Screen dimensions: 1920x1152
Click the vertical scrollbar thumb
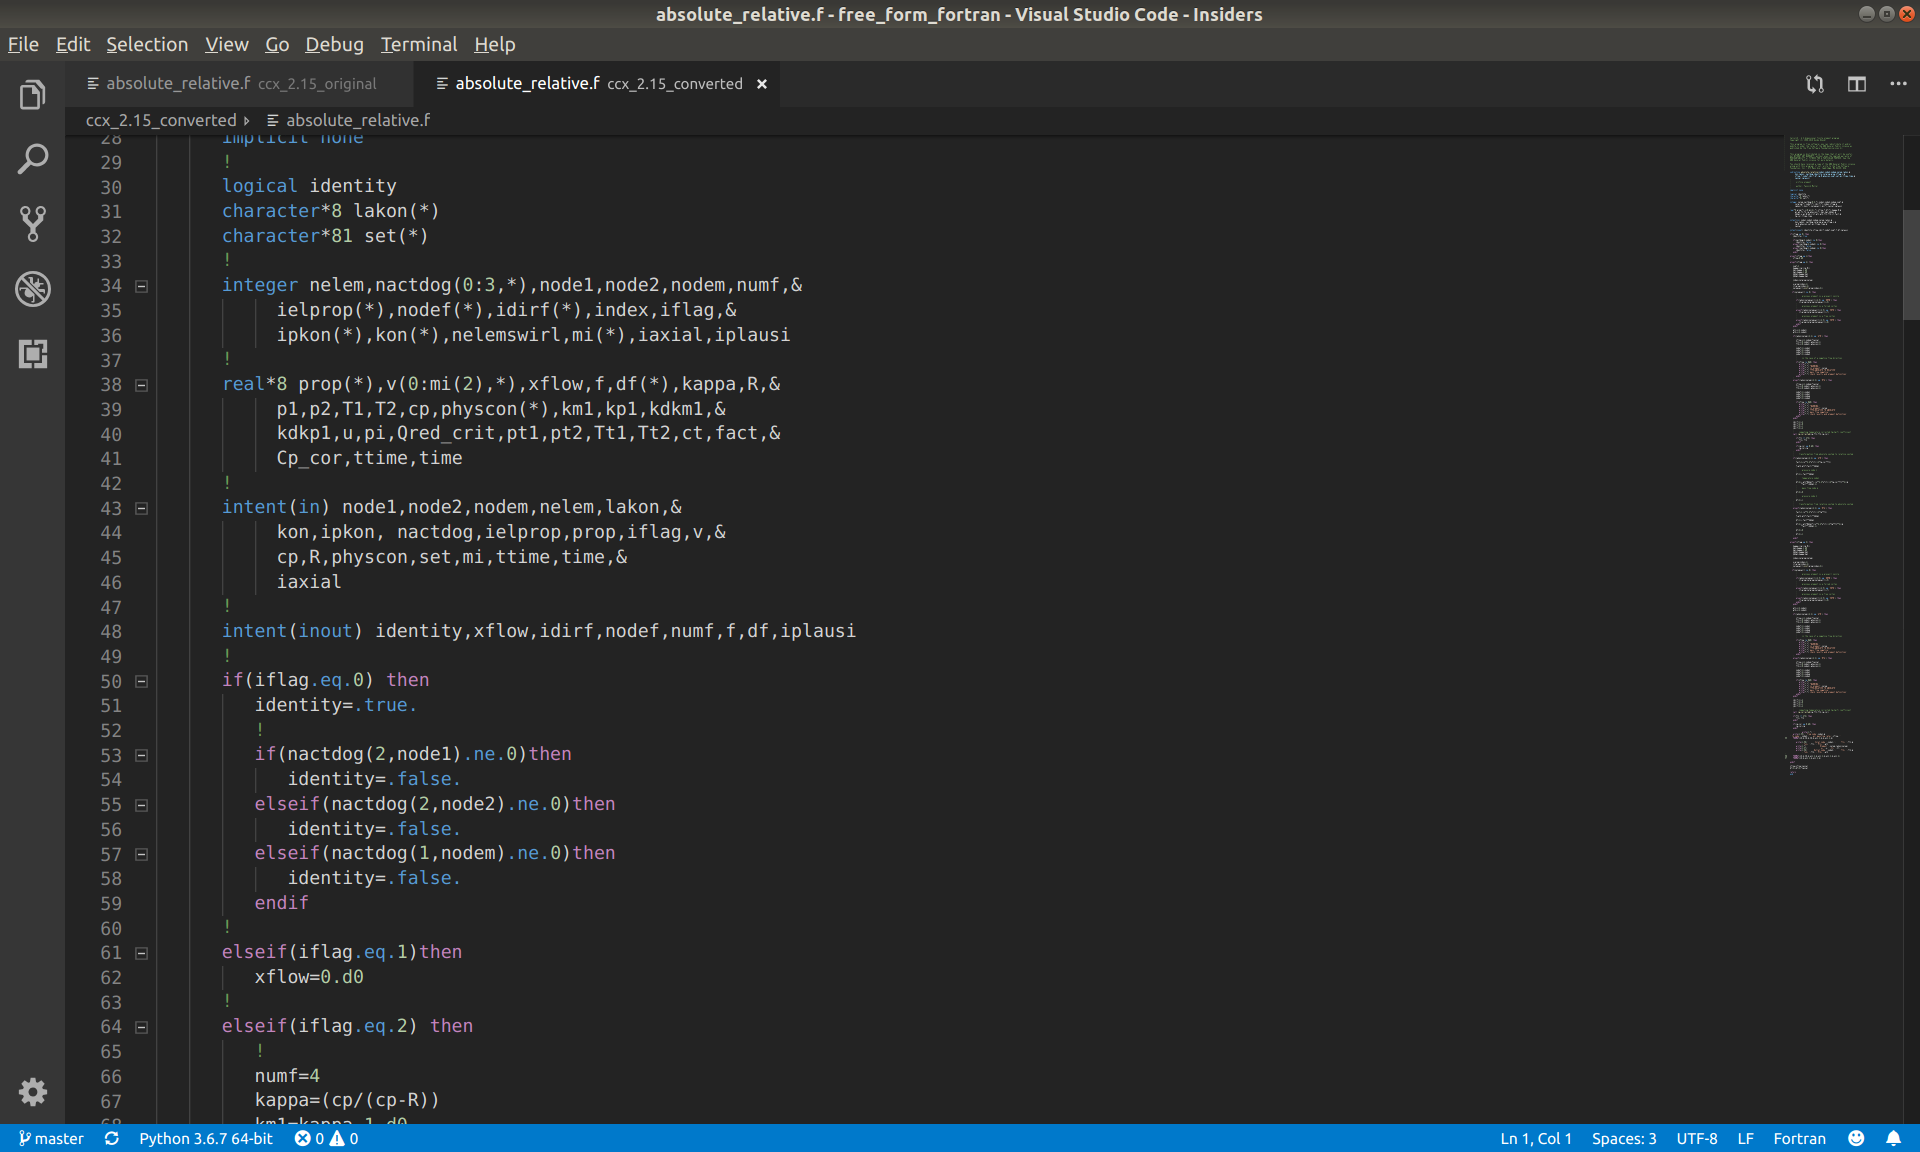[1911, 265]
